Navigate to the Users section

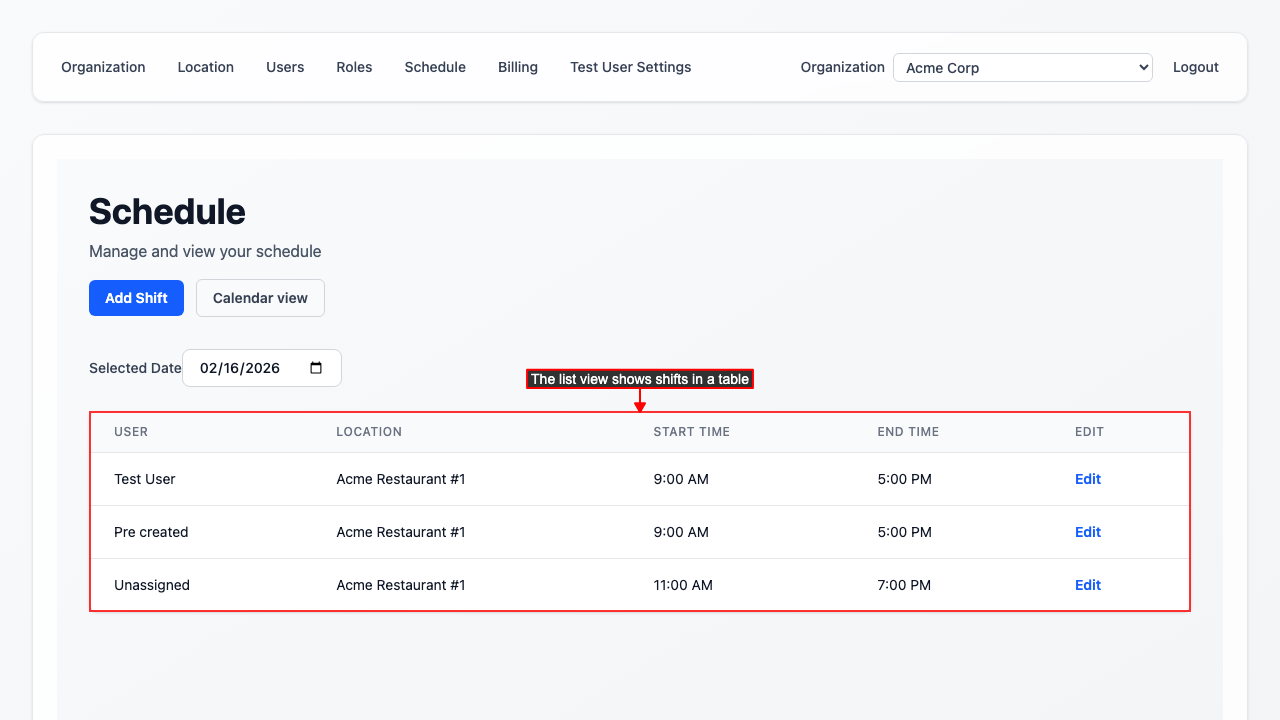pyautogui.click(x=285, y=67)
